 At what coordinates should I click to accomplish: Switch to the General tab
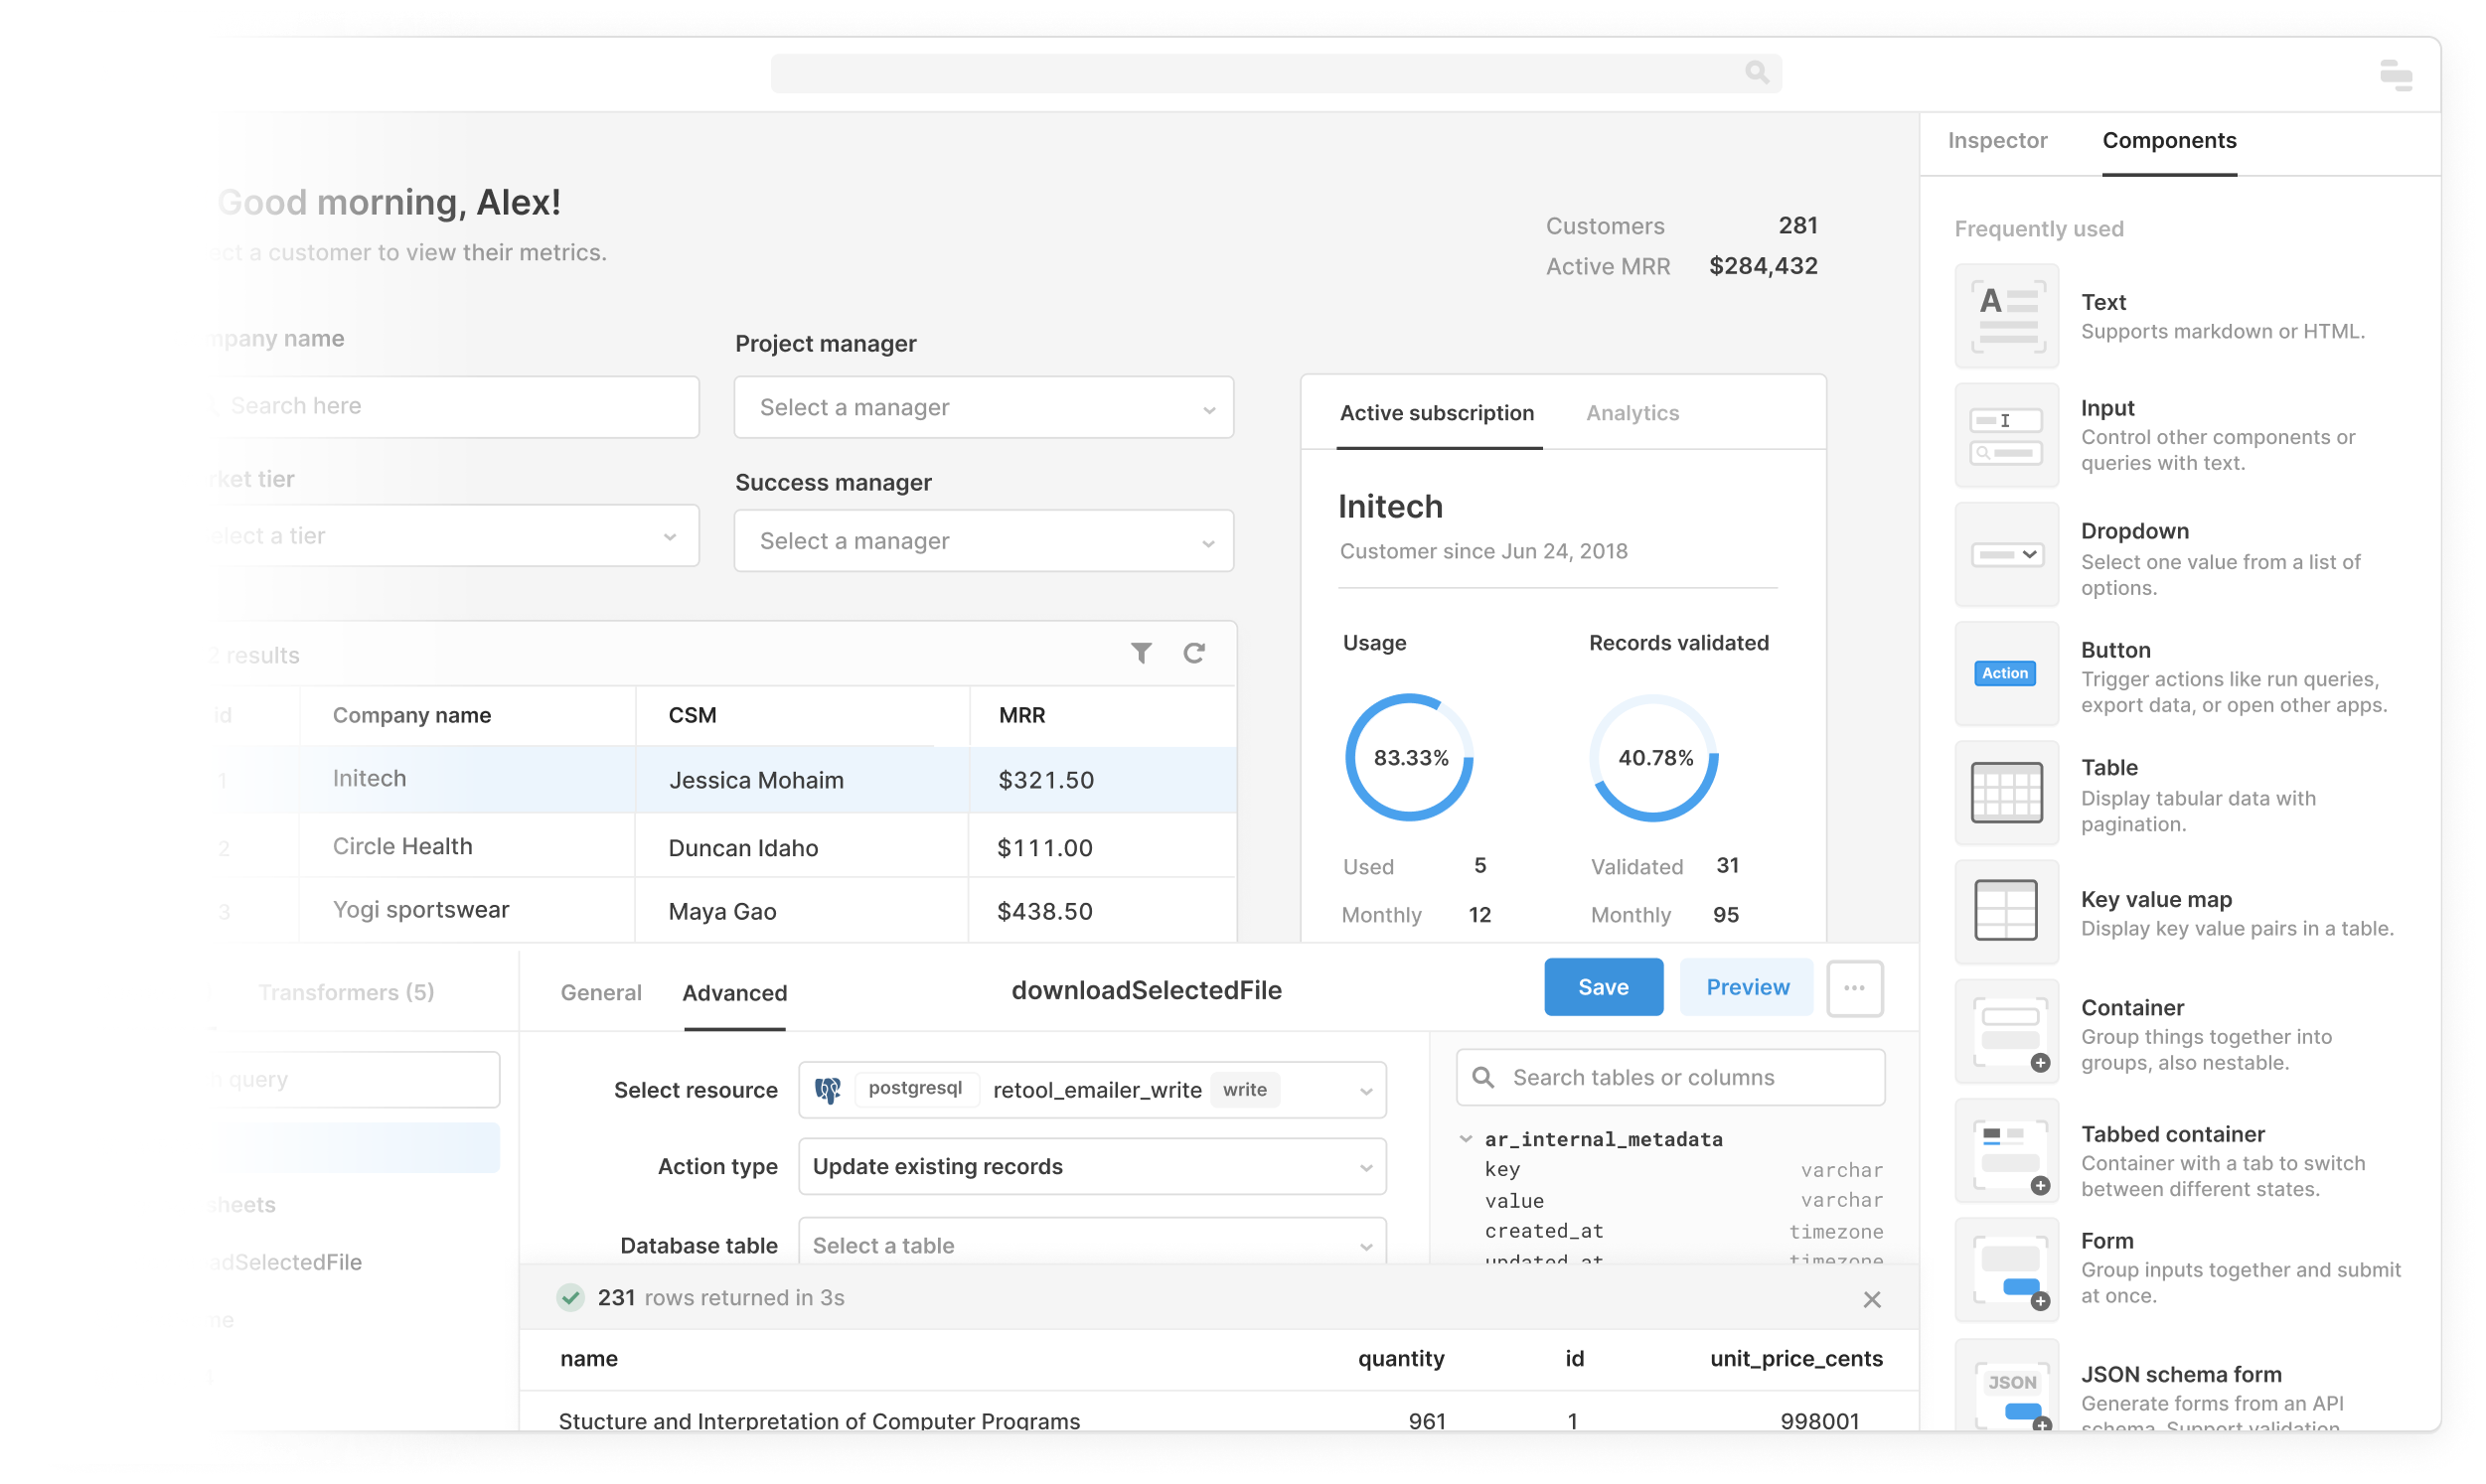(x=599, y=993)
